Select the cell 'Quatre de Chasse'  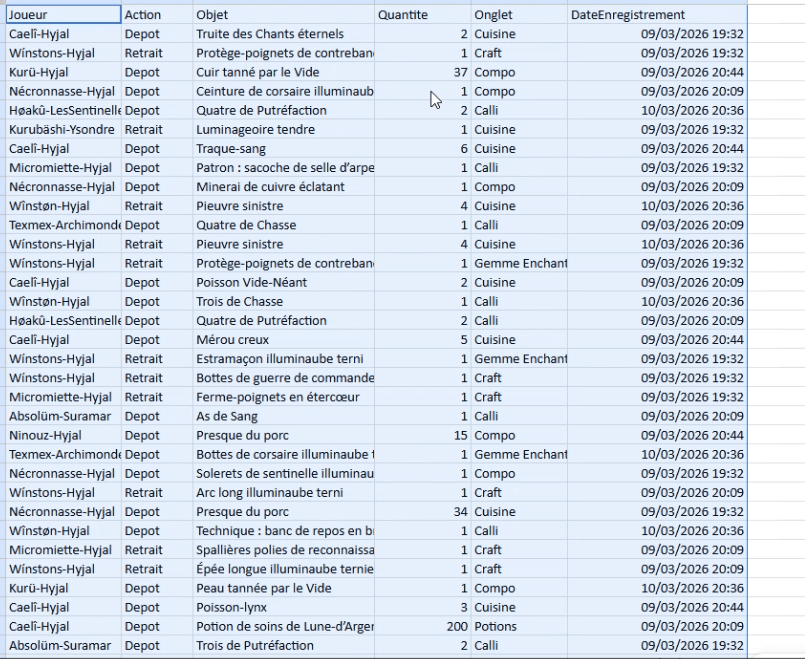coord(284,225)
